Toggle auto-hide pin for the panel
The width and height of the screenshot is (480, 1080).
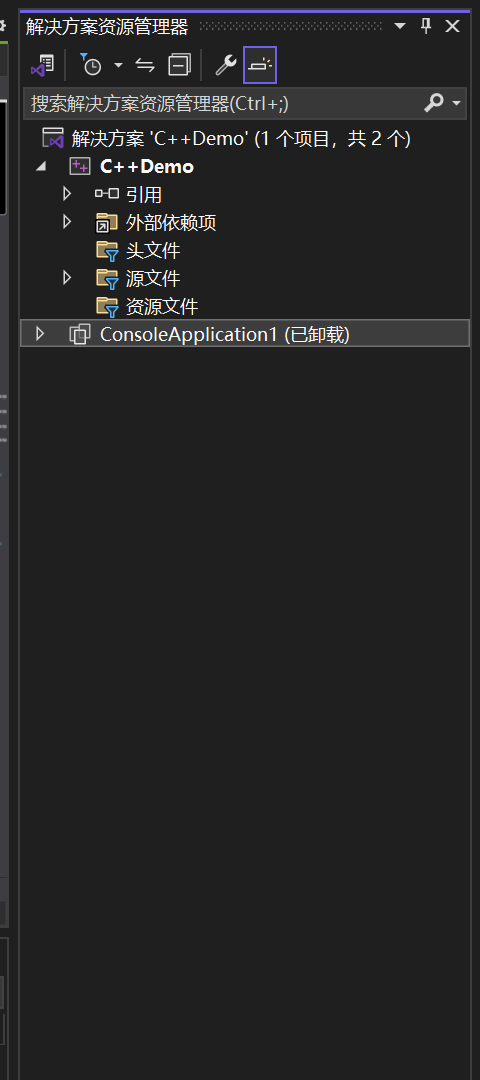(426, 27)
